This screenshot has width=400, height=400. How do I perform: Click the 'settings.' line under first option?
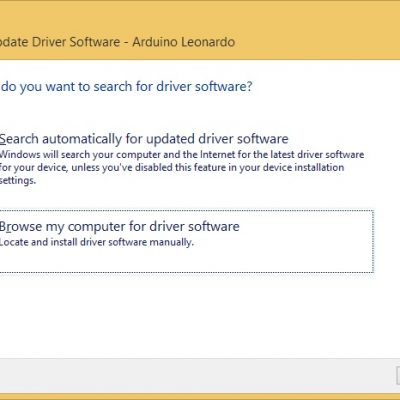(x=17, y=181)
